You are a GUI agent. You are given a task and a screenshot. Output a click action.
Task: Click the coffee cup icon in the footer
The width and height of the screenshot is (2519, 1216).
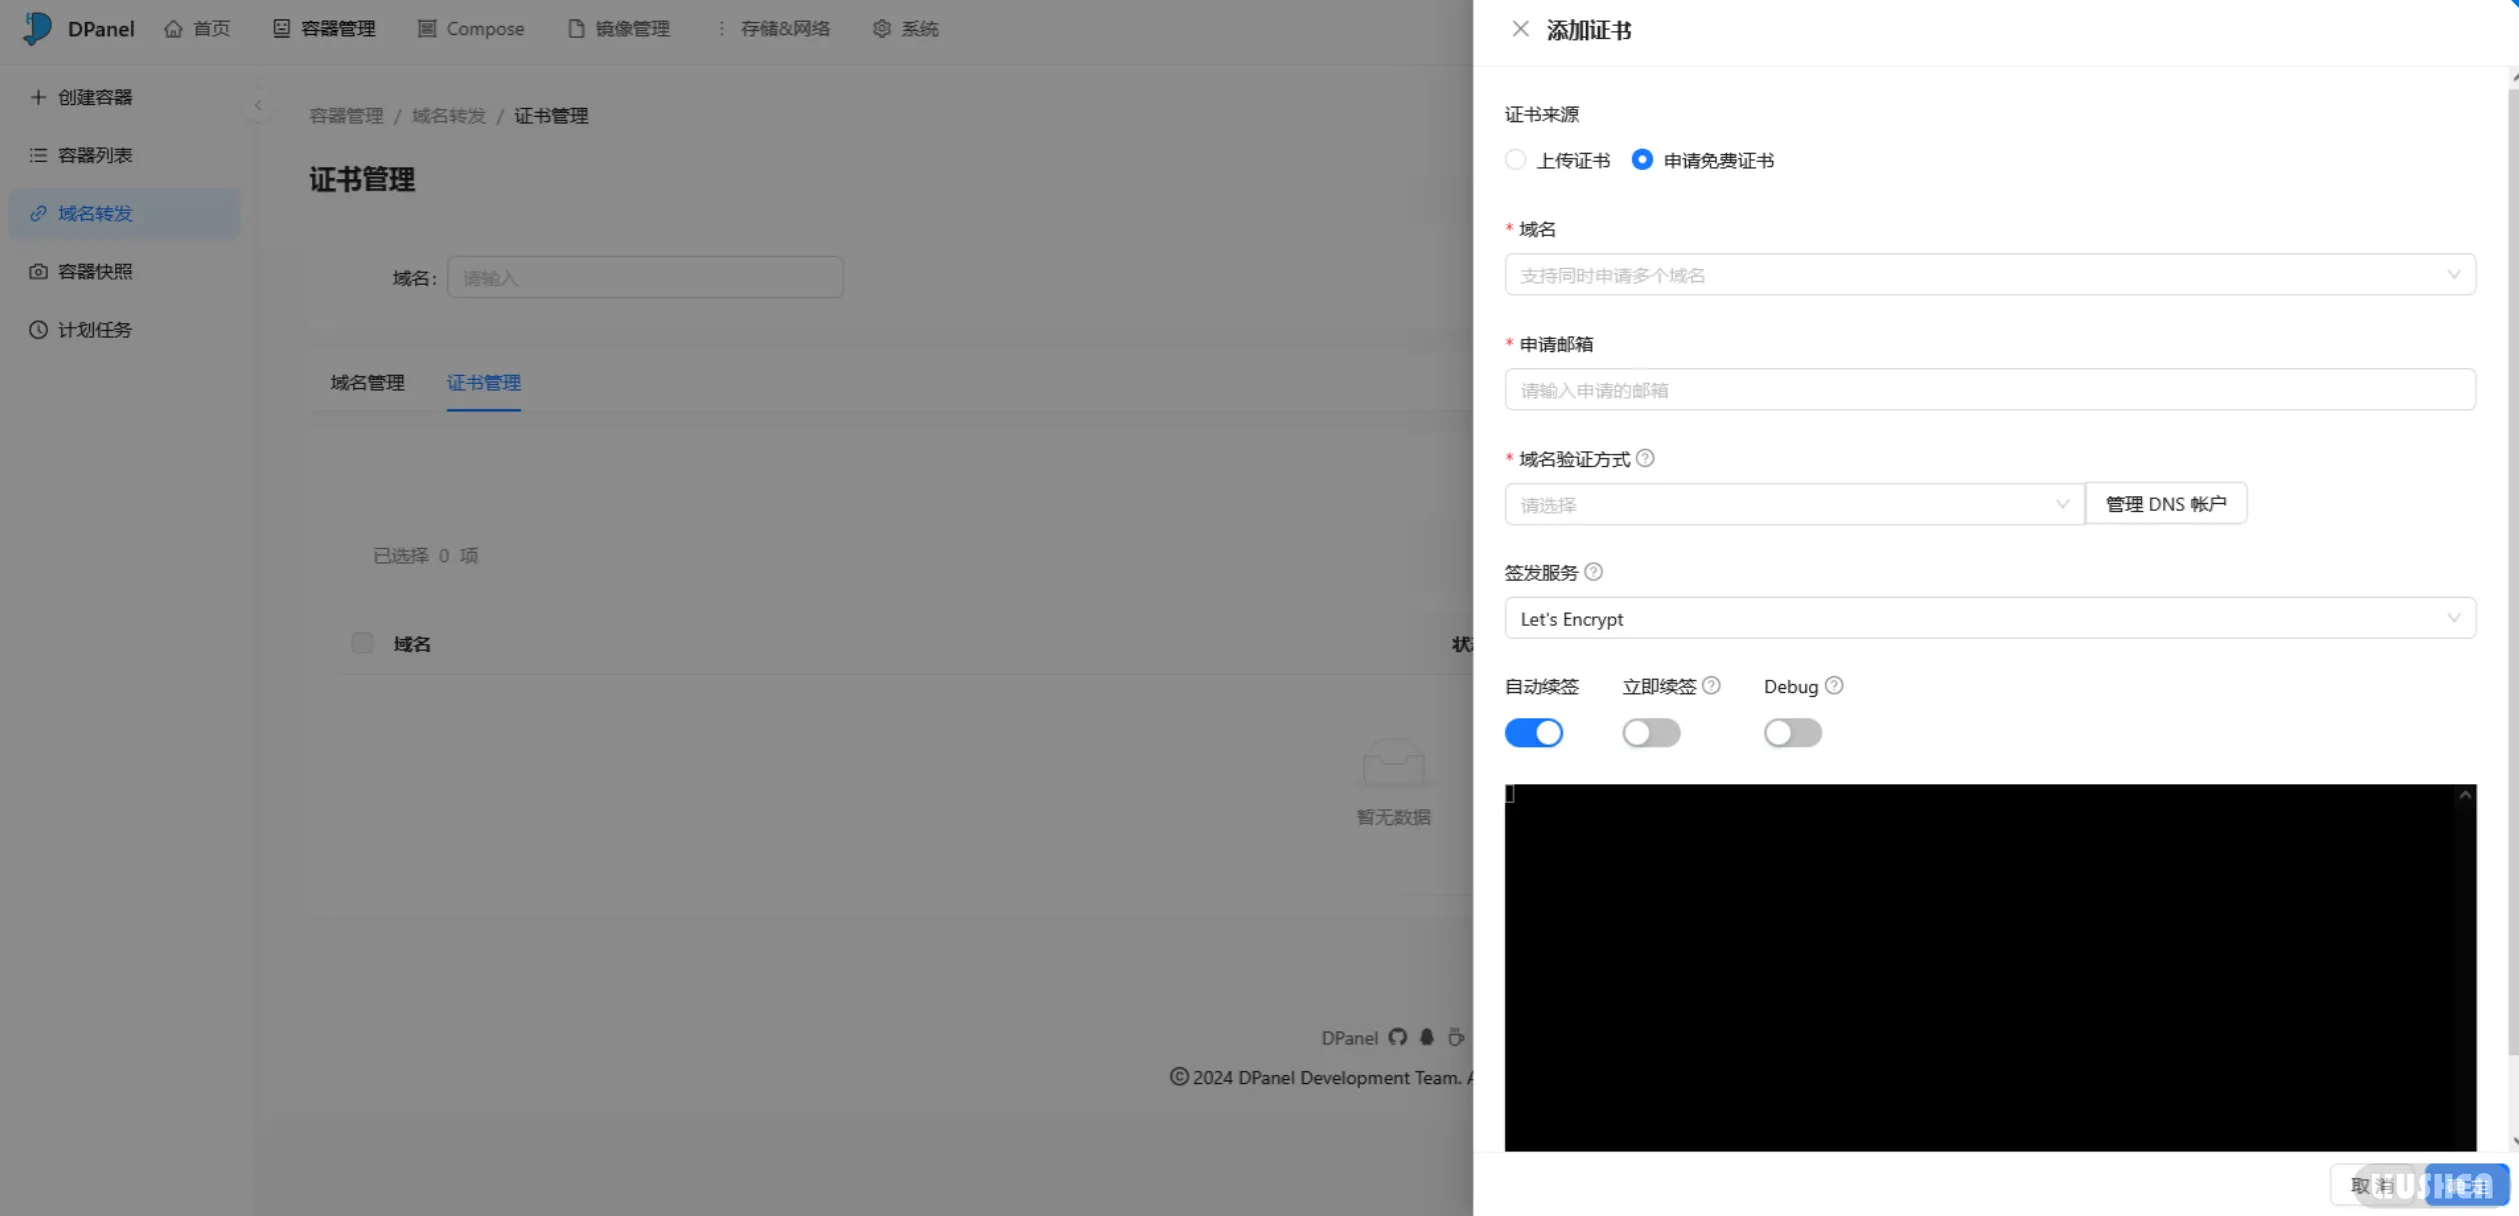[1456, 1037]
